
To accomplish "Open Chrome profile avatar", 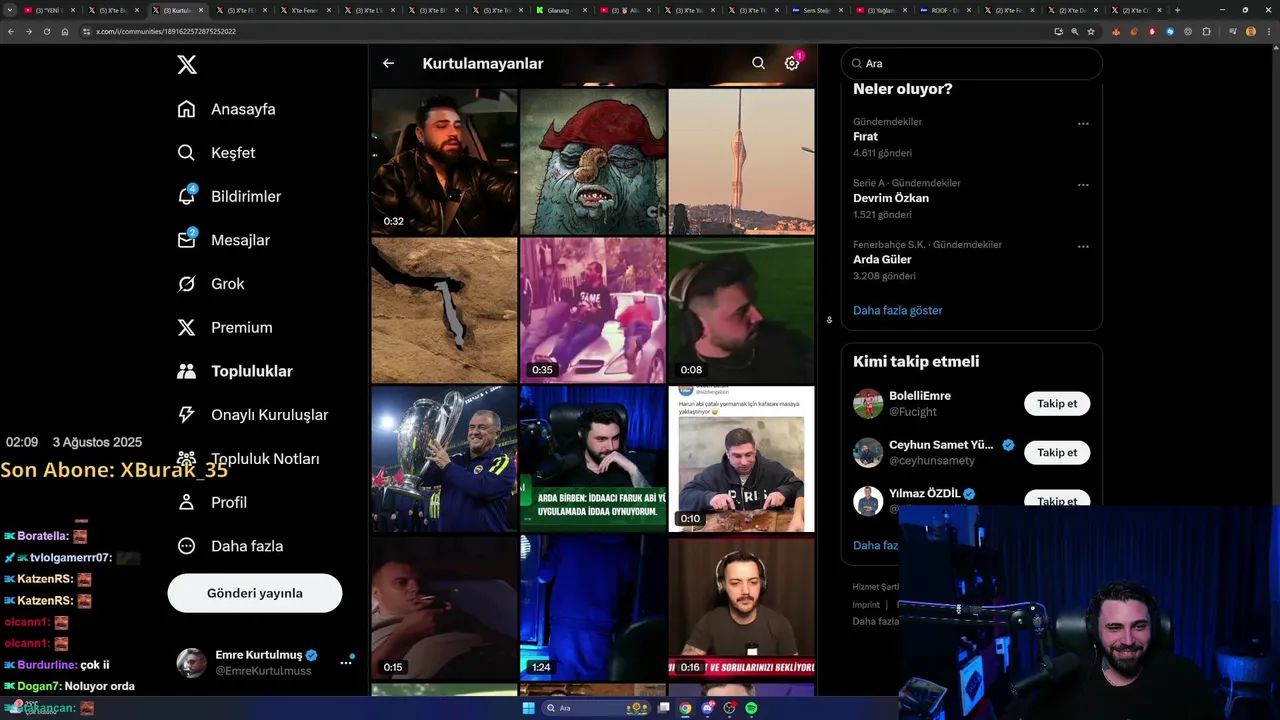I will (1250, 31).
